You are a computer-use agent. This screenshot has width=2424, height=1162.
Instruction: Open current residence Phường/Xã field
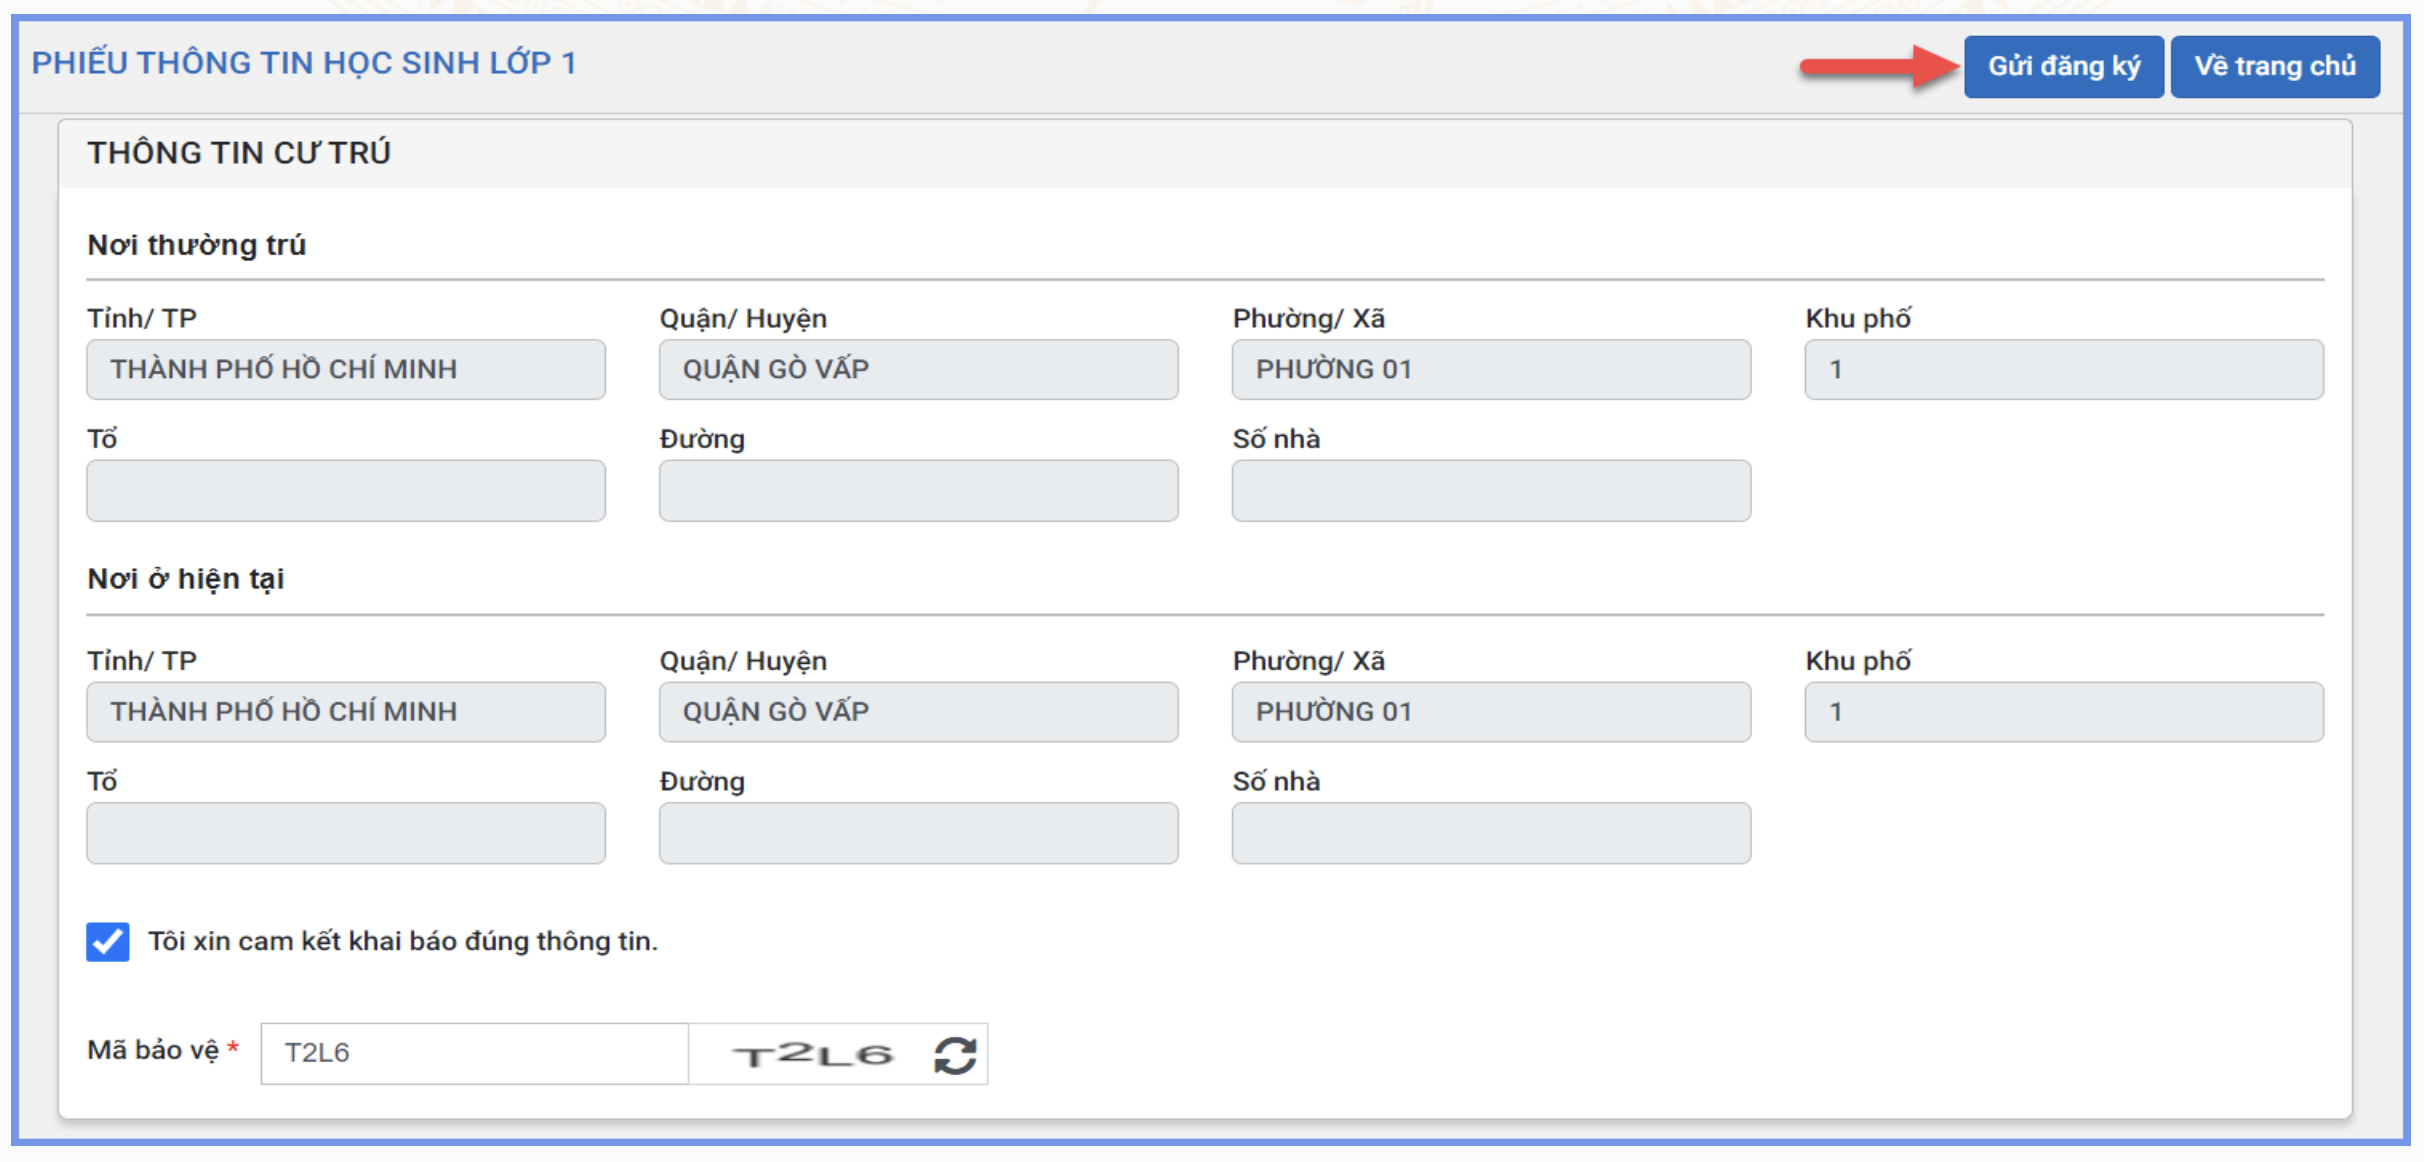1491,712
